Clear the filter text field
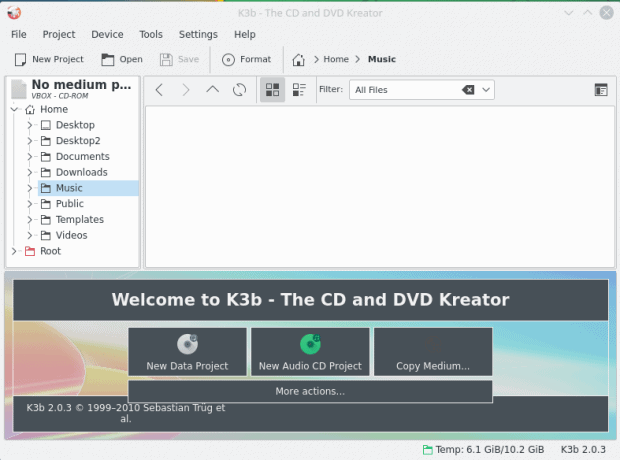Viewport: 620px width, 460px height. pos(468,90)
